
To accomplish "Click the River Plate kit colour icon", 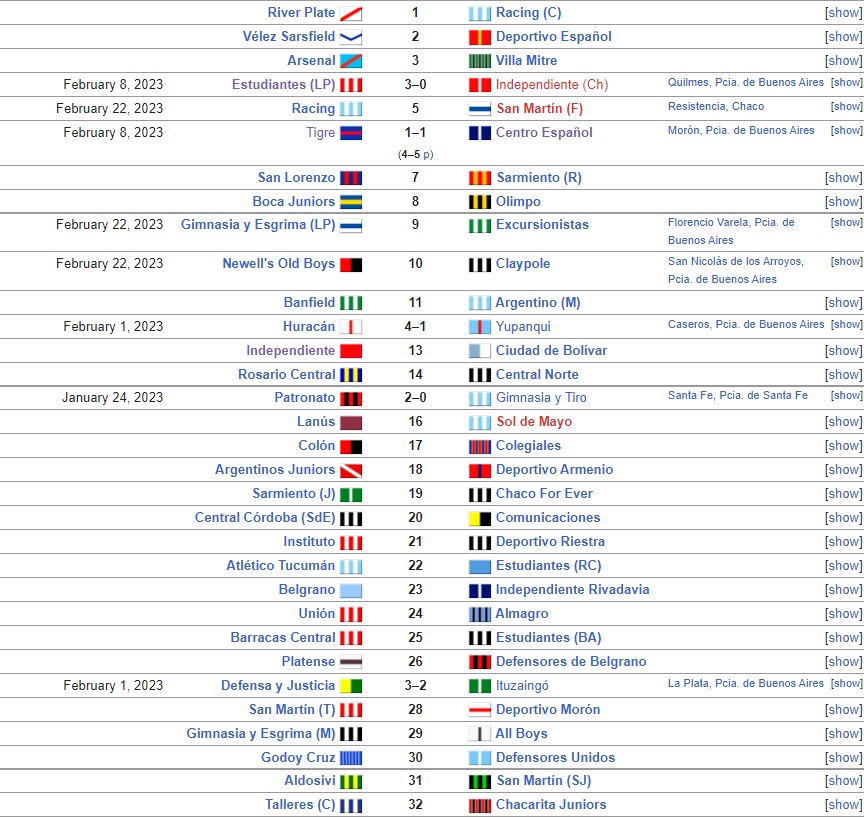I will pyautogui.click(x=350, y=13).
